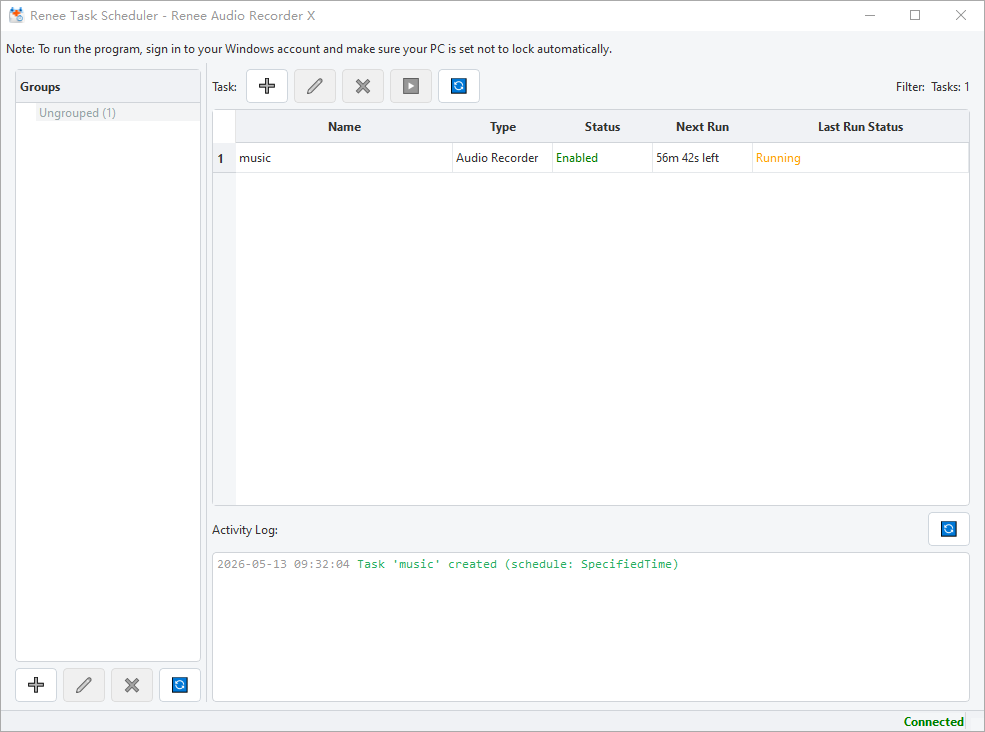Click the Next Run column header
The width and height of the screenshot is (985, 732).
click(x=702, y=127)
